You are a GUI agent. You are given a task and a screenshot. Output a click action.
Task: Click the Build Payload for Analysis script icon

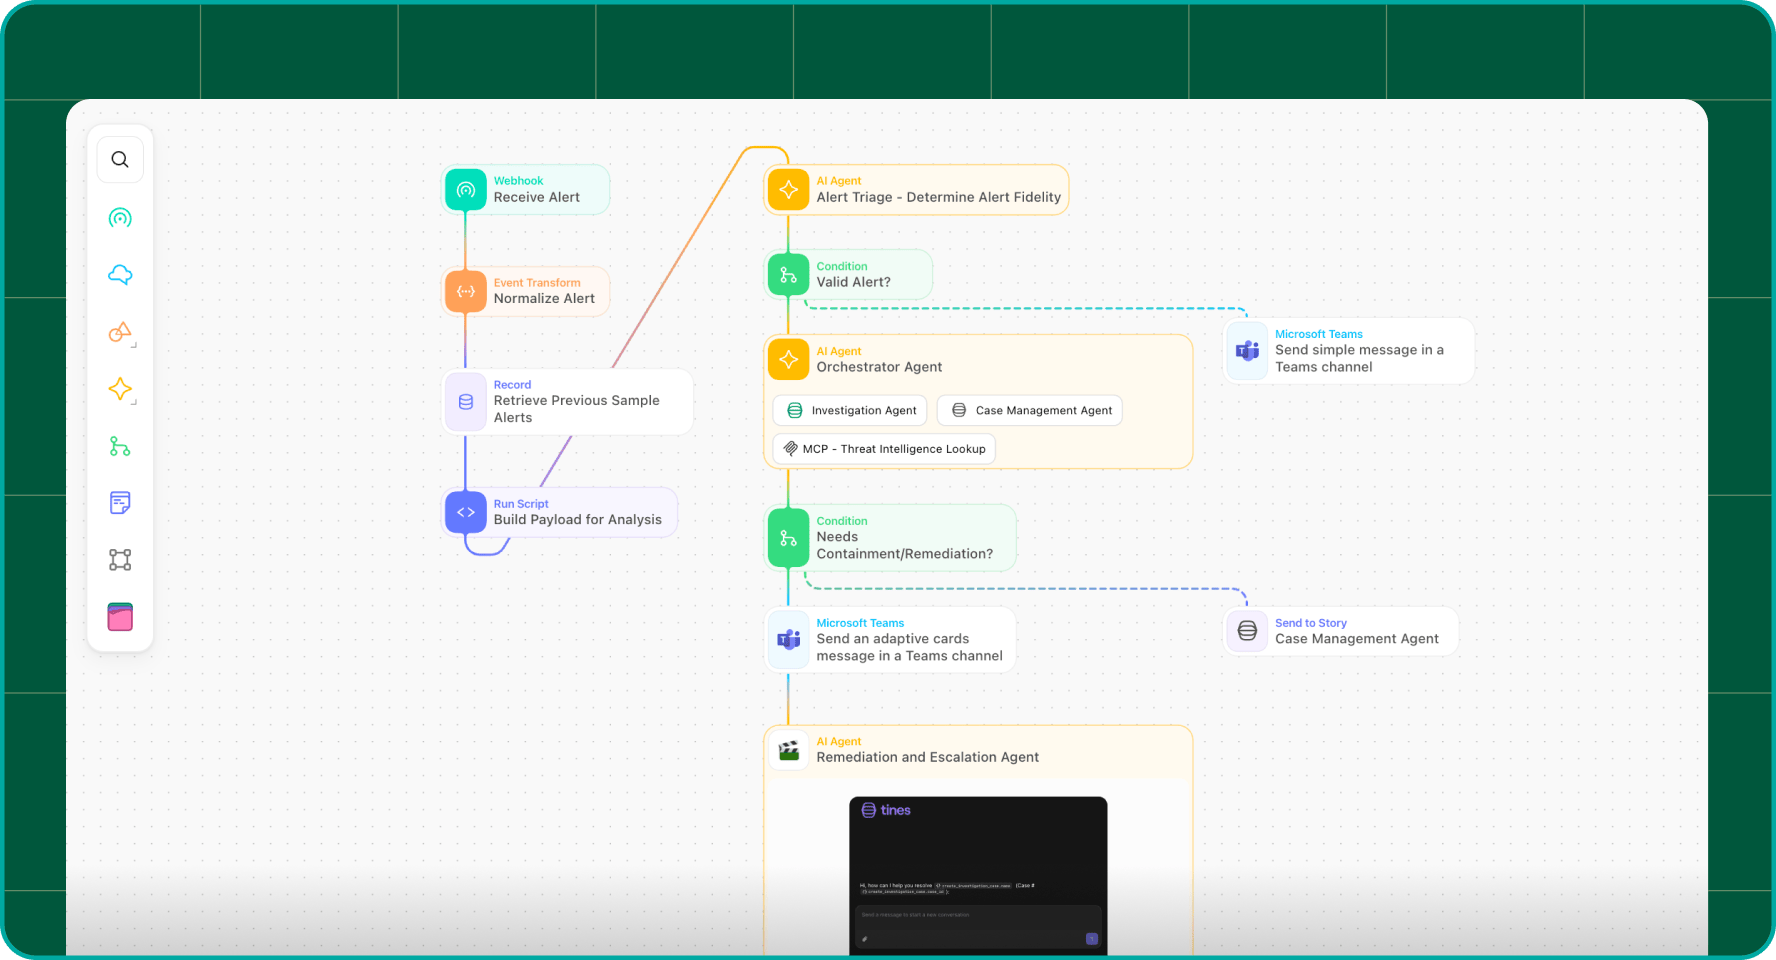[x=466, y=512]
